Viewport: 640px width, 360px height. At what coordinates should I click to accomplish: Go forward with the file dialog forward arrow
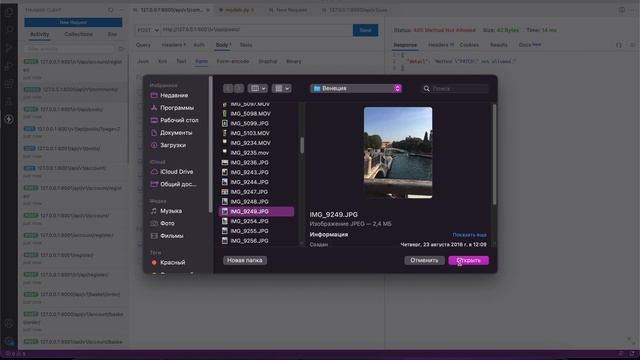pos(239,88)
